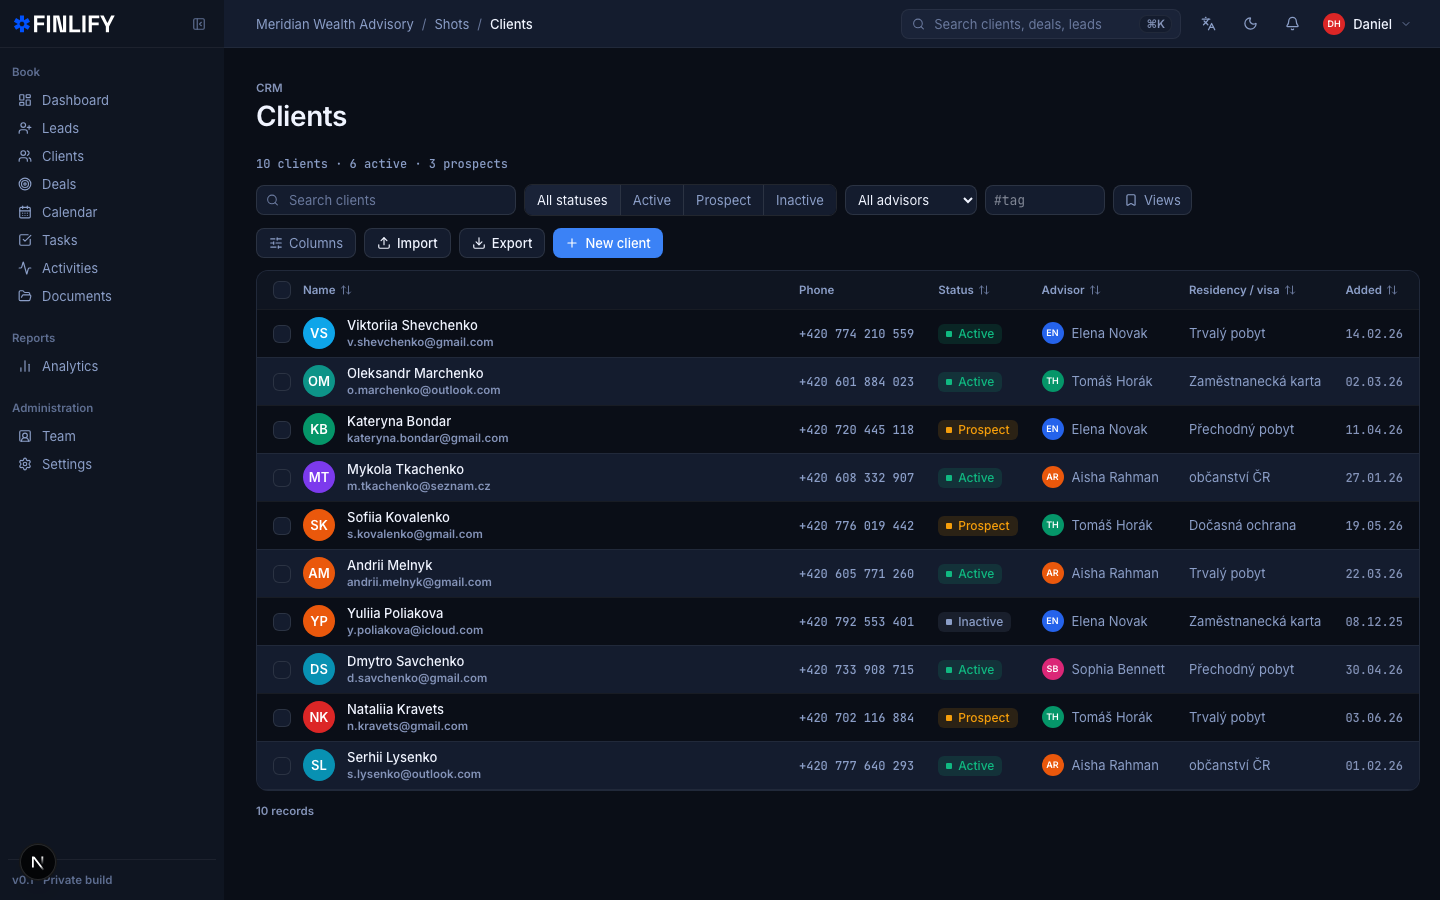The height and width of the screenshot is (900, 1440).
Task: Click the KB avatar for Kateryna Bondar
Action: 319,429
